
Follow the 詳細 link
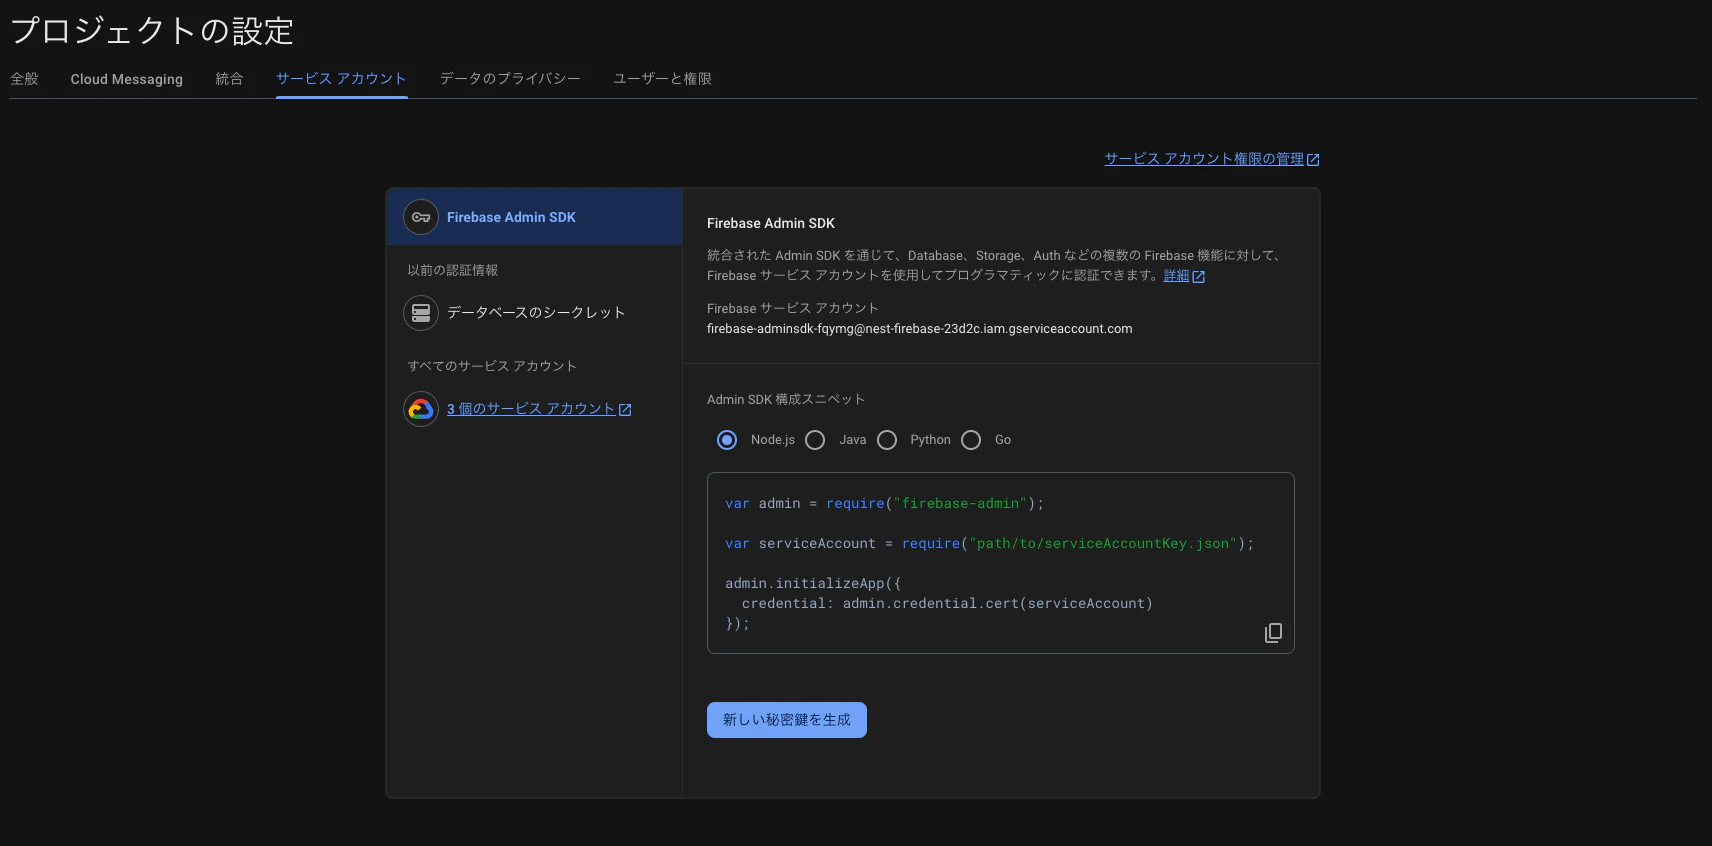(x=1176, y=276)
